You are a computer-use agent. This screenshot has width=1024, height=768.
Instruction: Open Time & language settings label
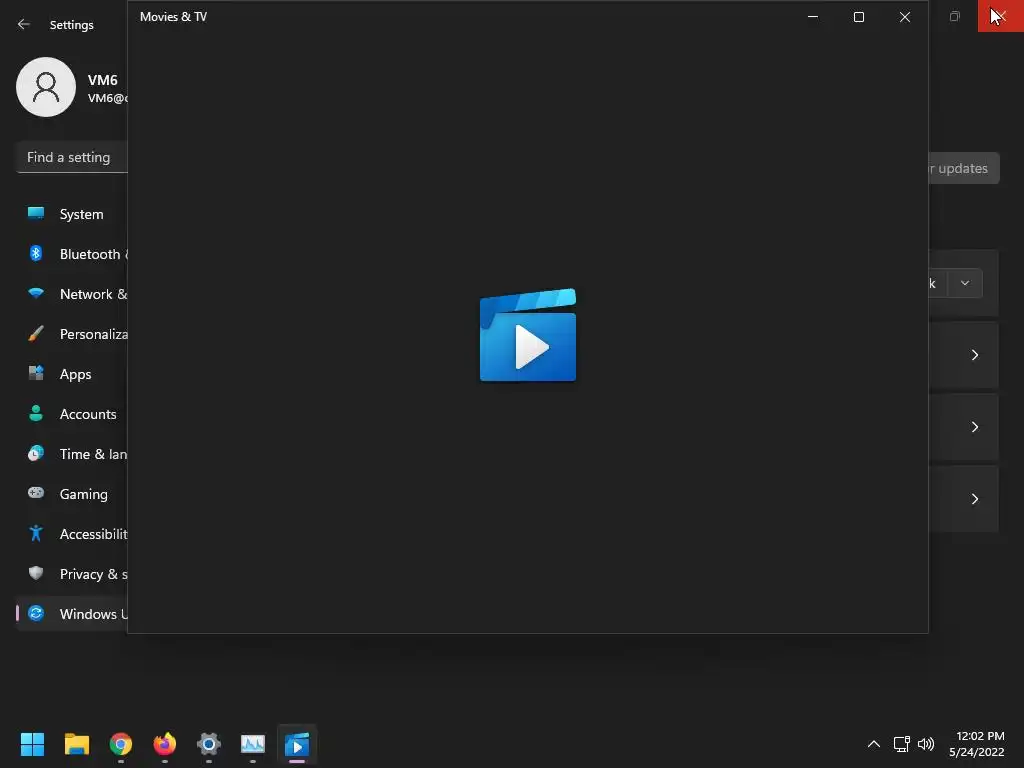(93, 454)
